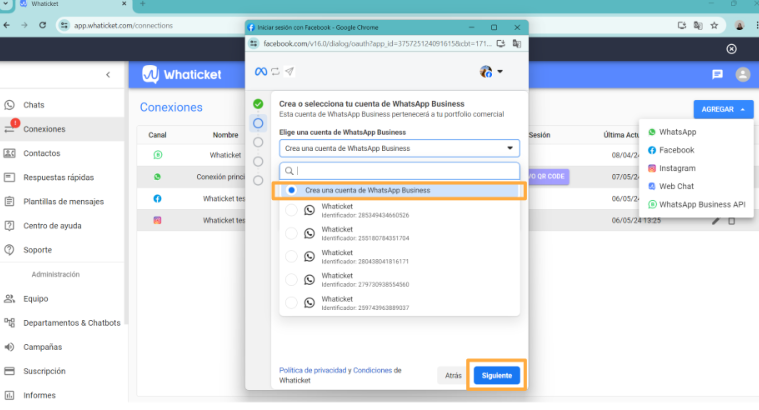Go back in main browser window
The image size is (759, 410).
[x=7, y=25]
